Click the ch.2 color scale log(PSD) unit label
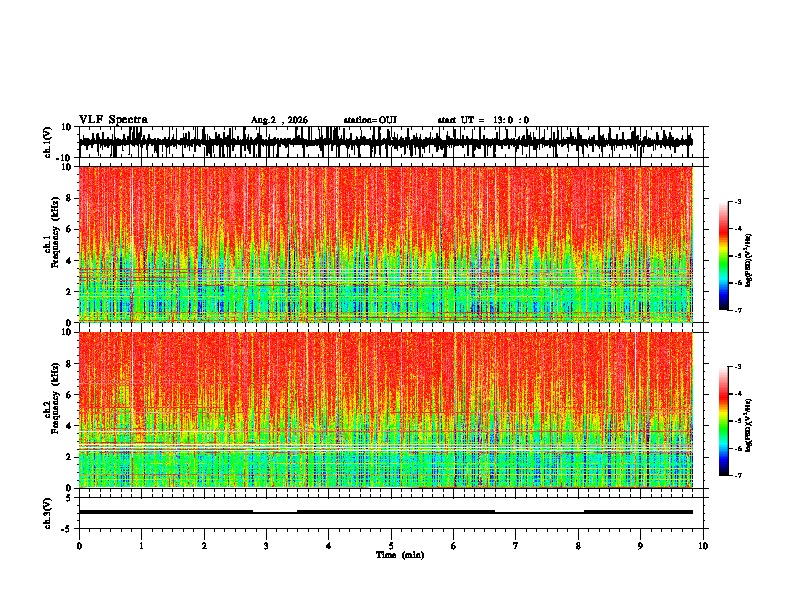 pyautogui.click(x=749, y=425)
